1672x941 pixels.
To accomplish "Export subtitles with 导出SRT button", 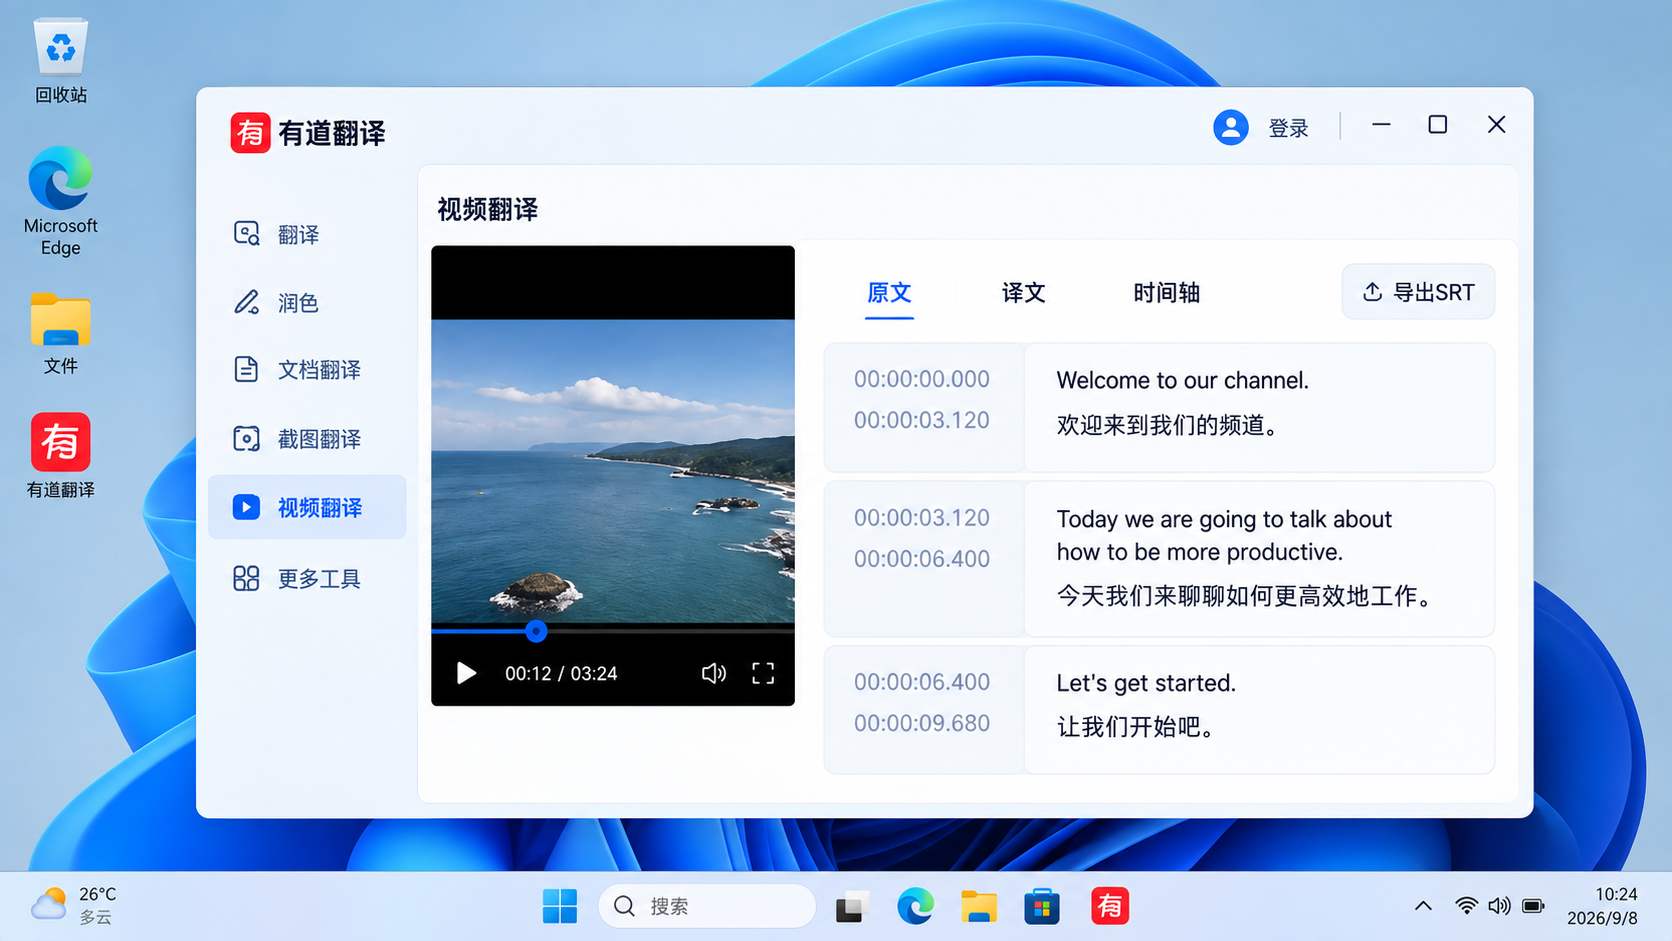I will [x=1418, y=292].
